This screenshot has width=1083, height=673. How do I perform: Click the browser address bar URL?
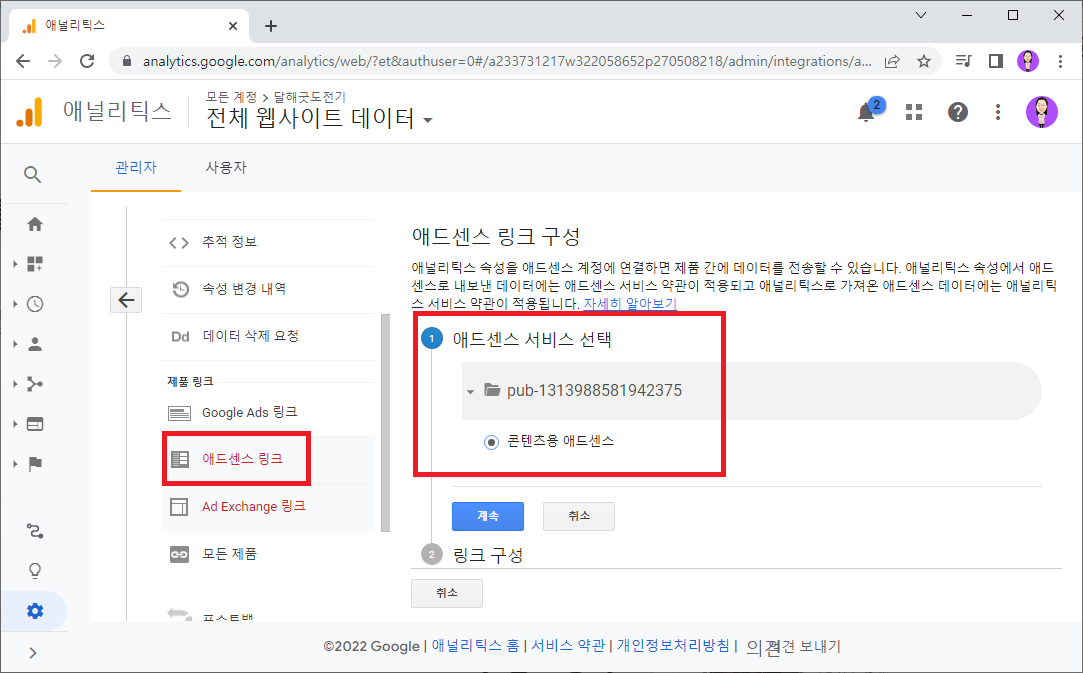point(506,61)
